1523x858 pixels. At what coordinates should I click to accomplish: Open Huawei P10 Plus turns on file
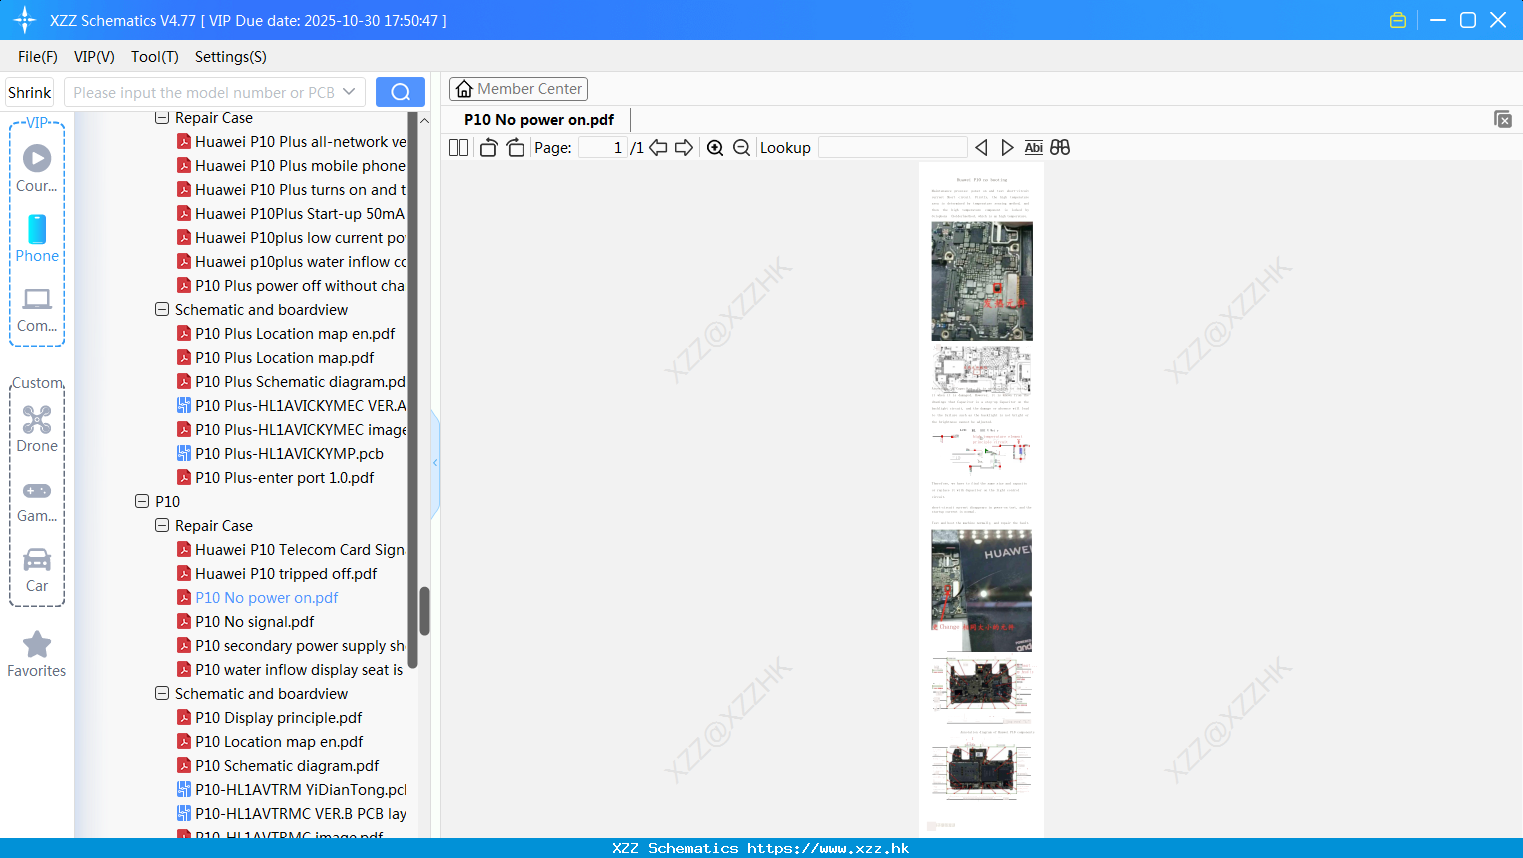click(291, 190)
